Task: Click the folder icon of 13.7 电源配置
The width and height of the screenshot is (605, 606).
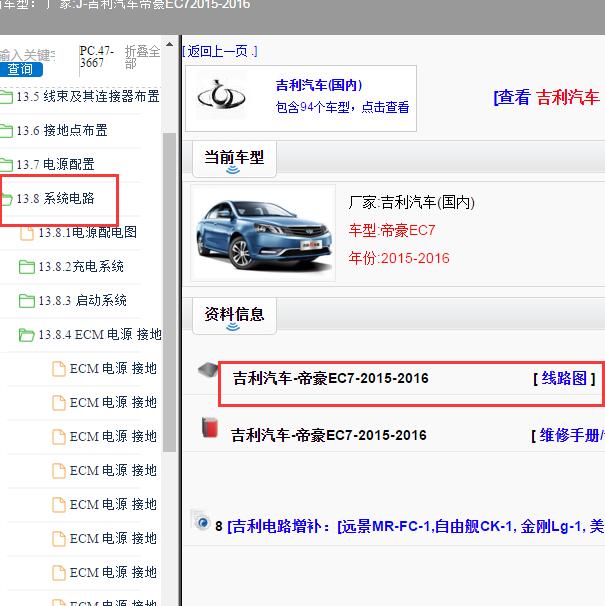Action: click(x=6, y=165)
